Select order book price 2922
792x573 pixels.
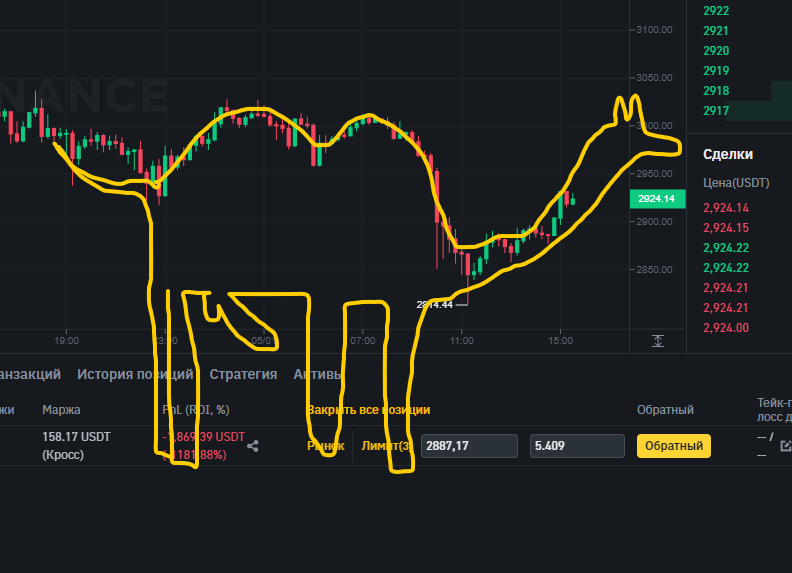(x=716, y=11)
